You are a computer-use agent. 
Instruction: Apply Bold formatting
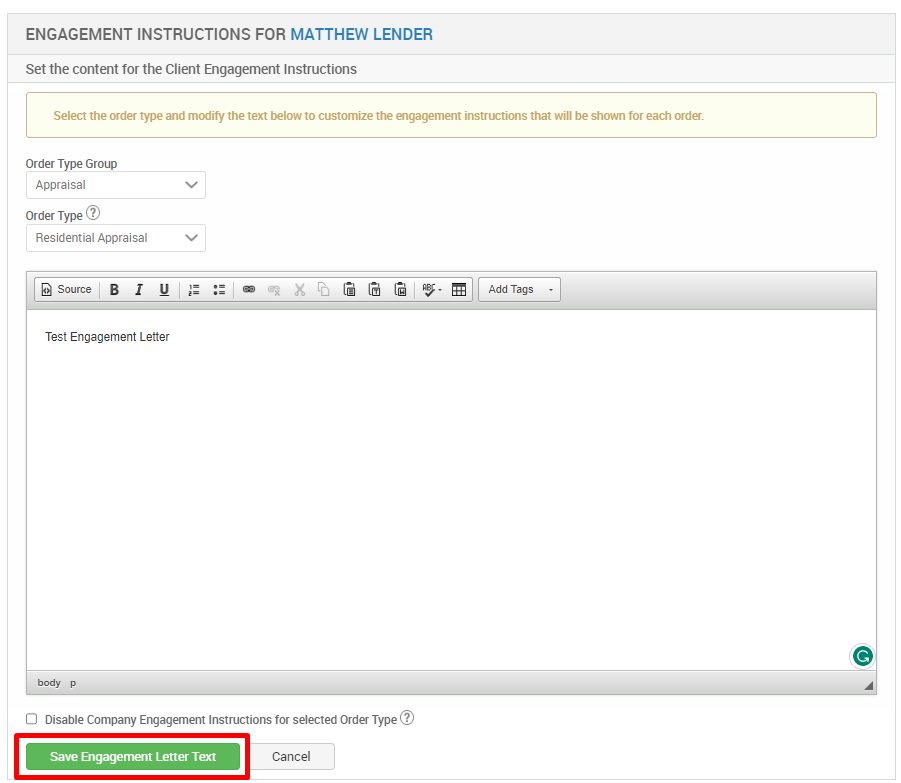point(114,290)
